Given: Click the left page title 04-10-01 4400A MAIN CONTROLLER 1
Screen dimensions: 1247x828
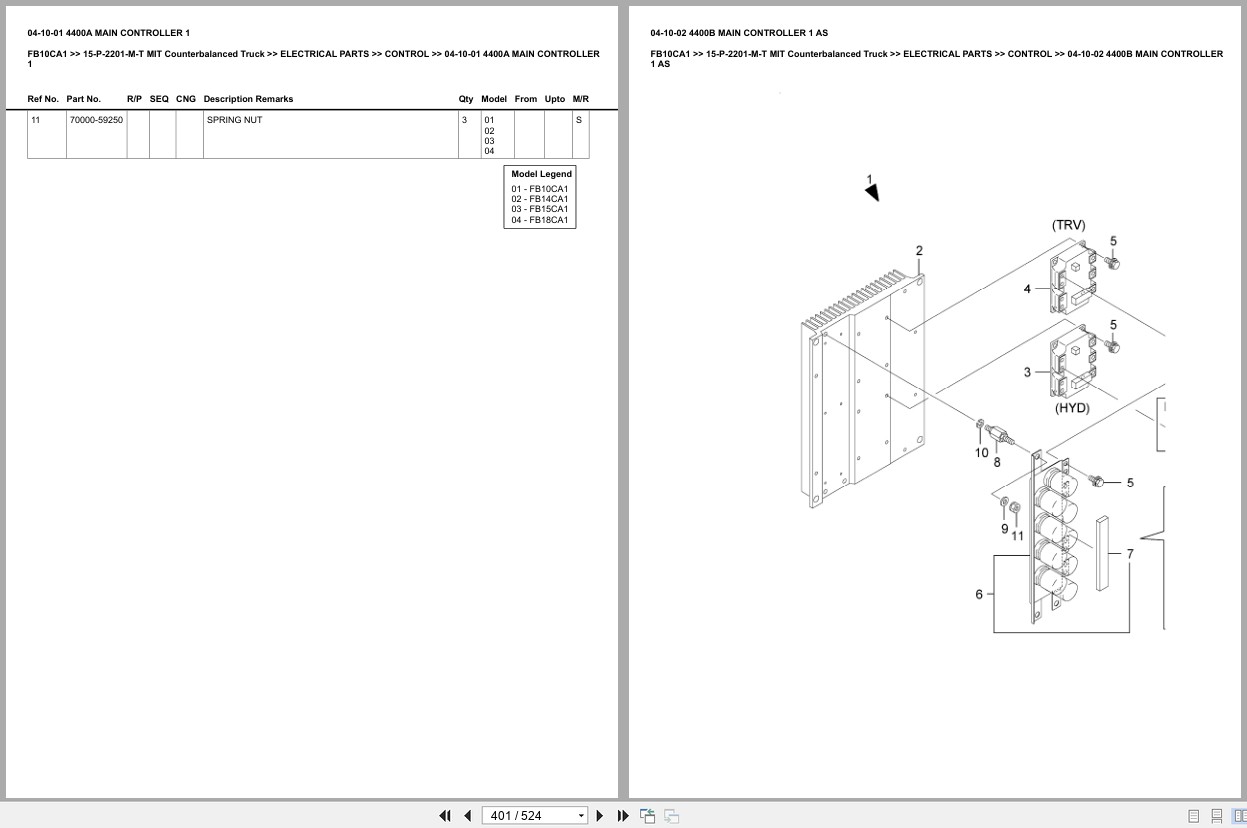Looking at the screenshot, I should click(109, 33).
